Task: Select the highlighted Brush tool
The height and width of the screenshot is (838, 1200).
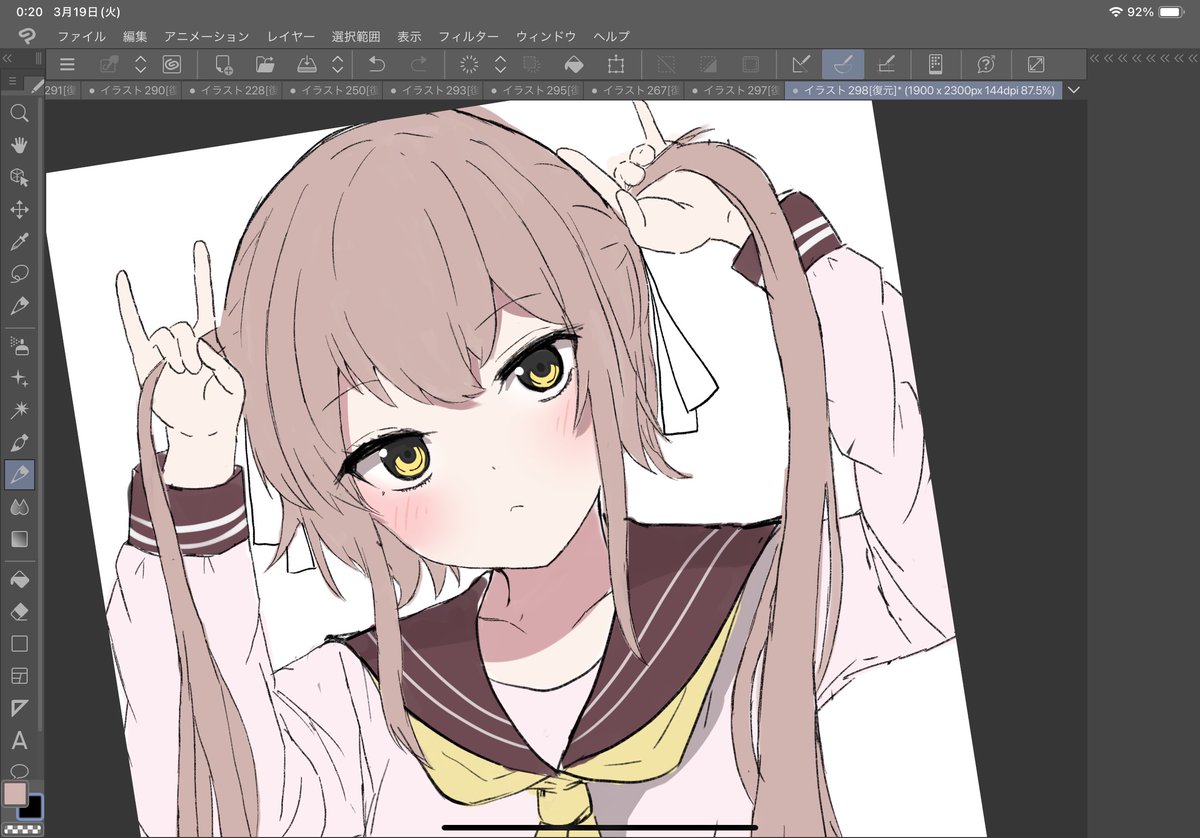Action: pyautogui.click(x=19, y=475)
